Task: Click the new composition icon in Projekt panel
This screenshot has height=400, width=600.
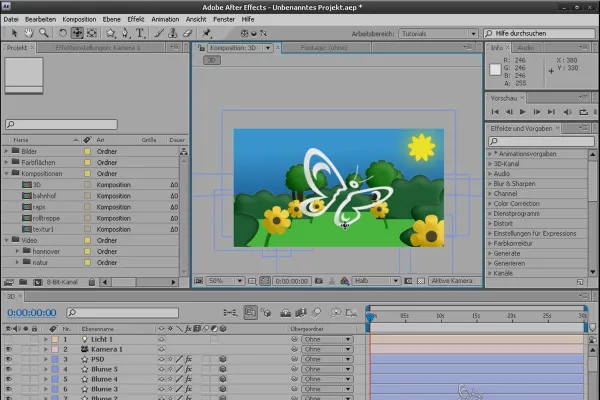Action: [38, 282]
